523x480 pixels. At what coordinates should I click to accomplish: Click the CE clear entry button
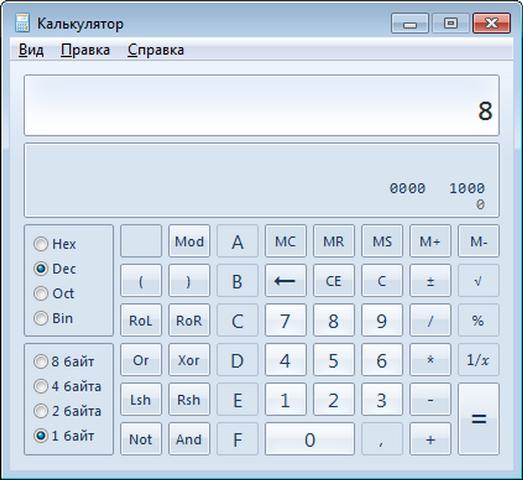[334, 281]
